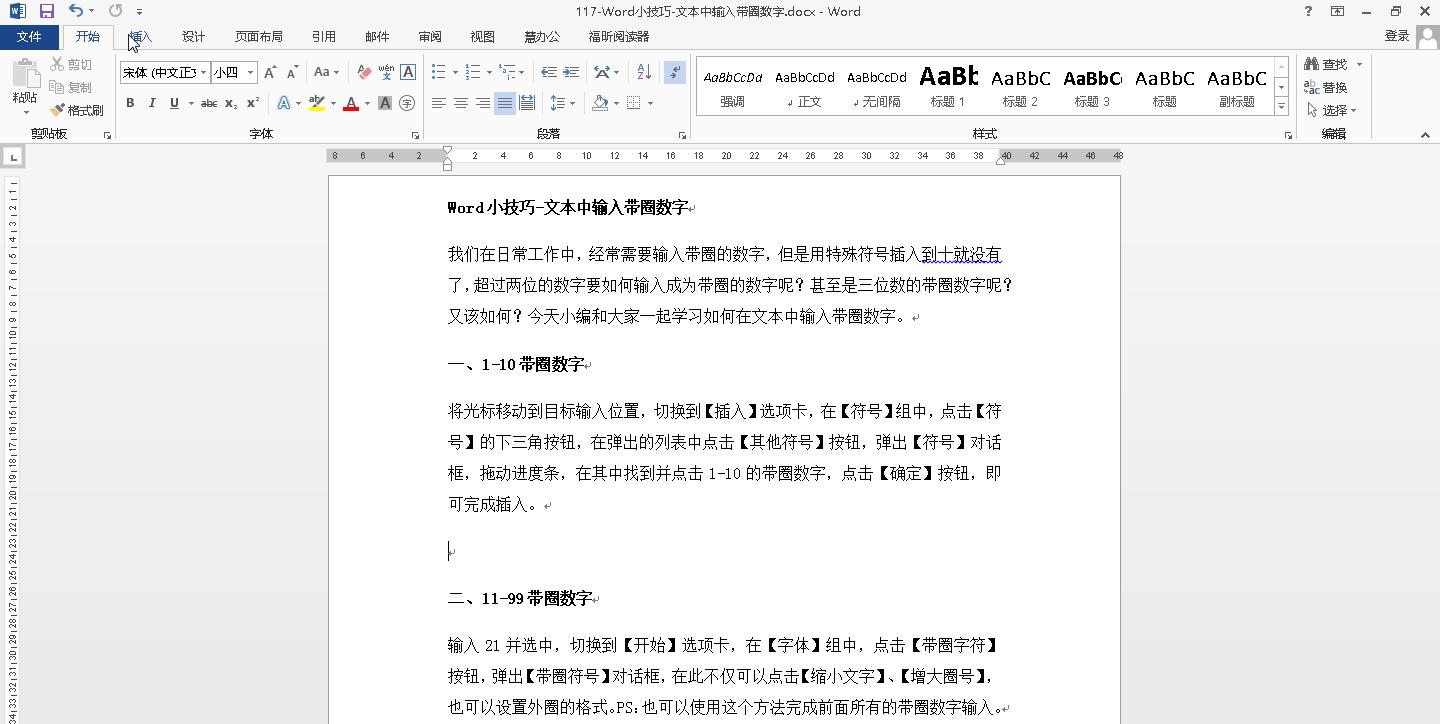Click the heading "二、11-99 带圈数字"
The height and width of the screenshot is (724, 1440).
pyautogui.click(x=520, y=598)
